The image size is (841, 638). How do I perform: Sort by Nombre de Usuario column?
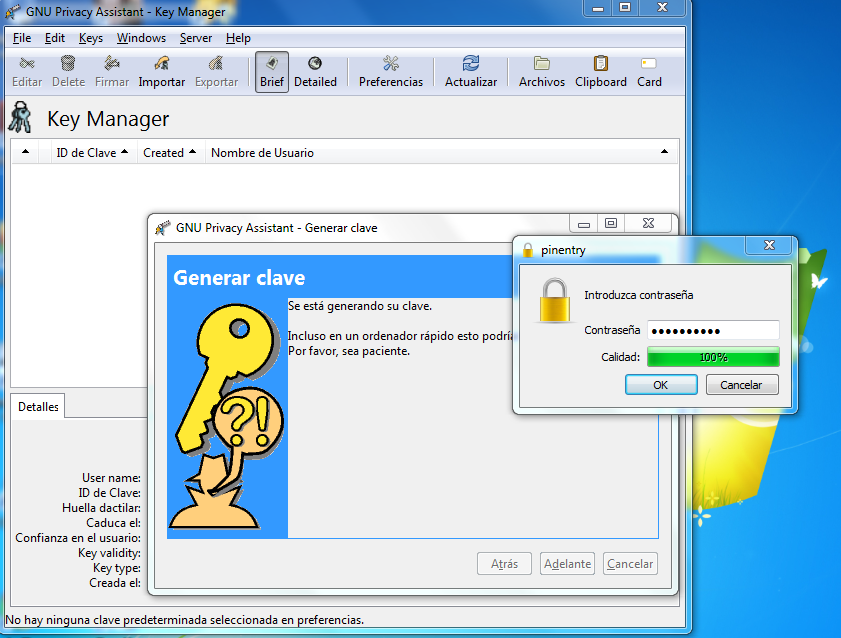click(x=440, y=153)
